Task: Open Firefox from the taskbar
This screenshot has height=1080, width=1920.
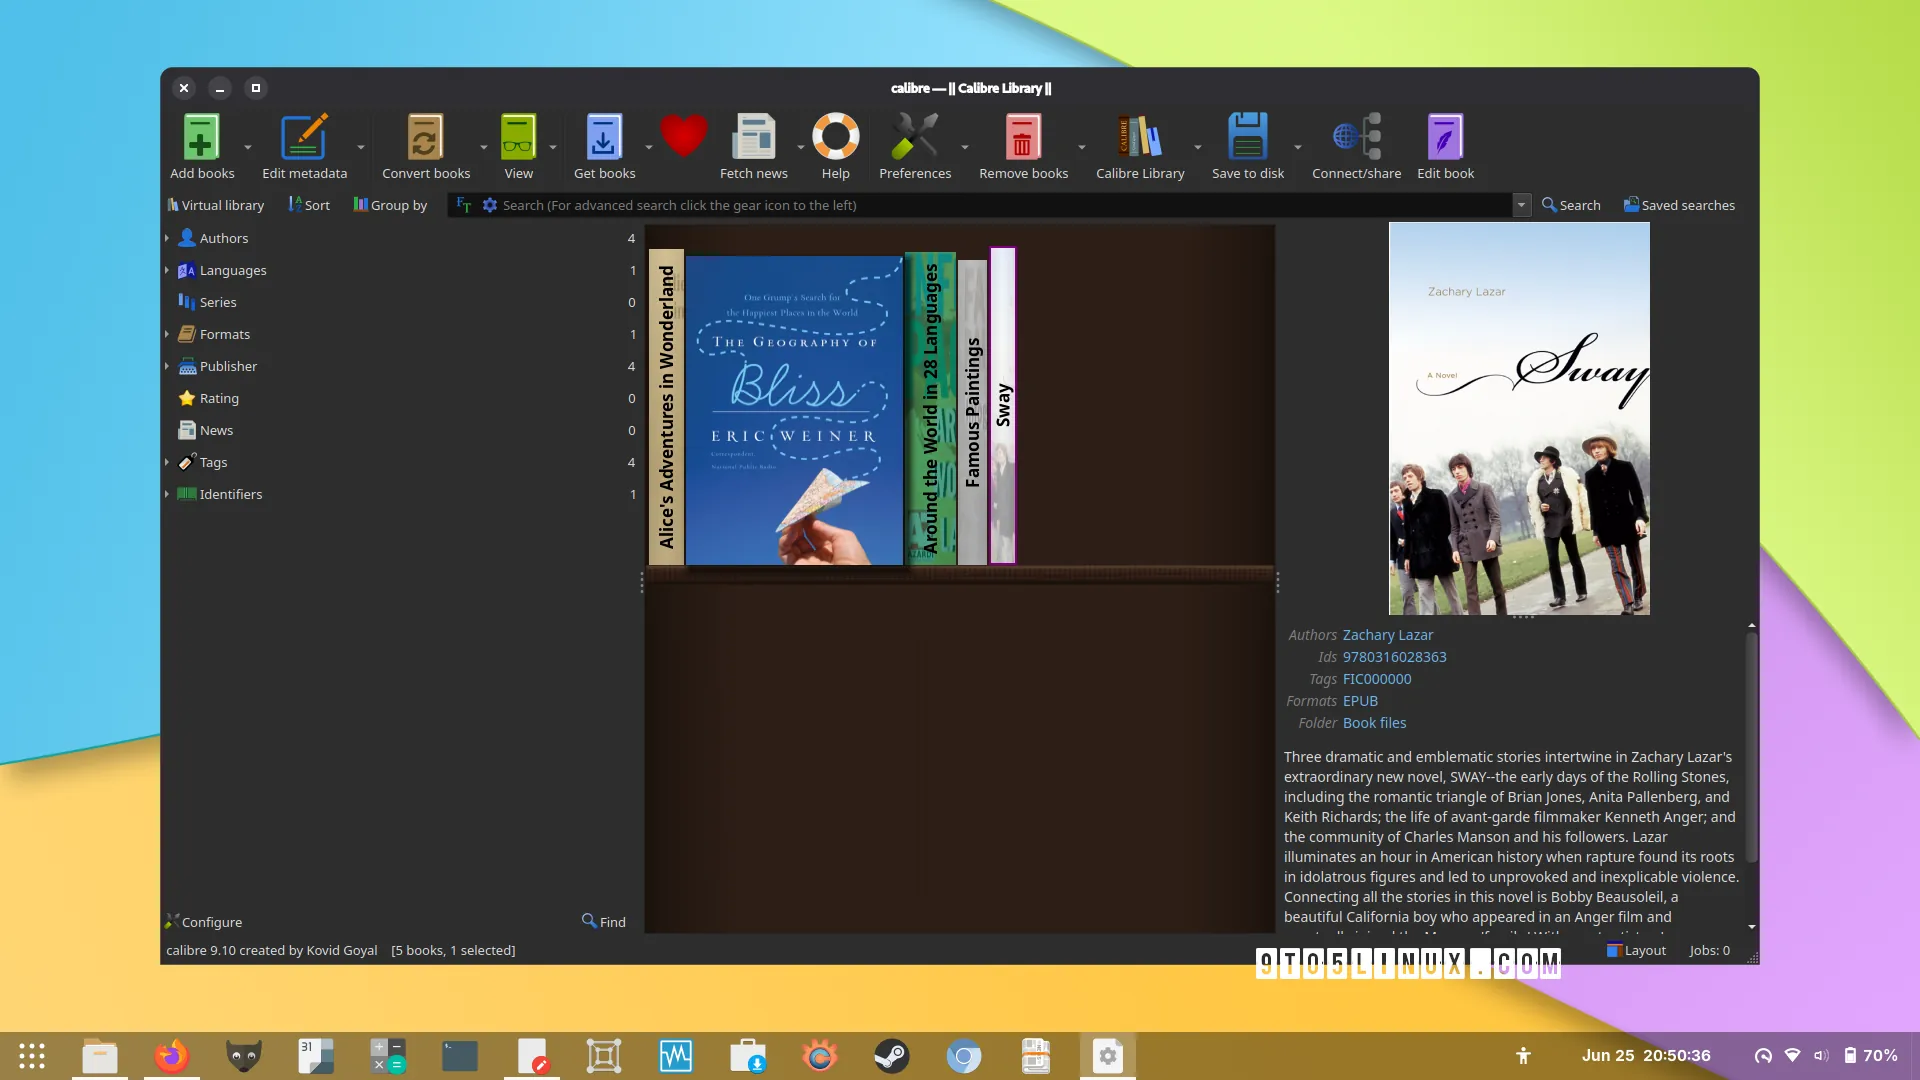Action: pyautogui.click(x=171, y=1056)
